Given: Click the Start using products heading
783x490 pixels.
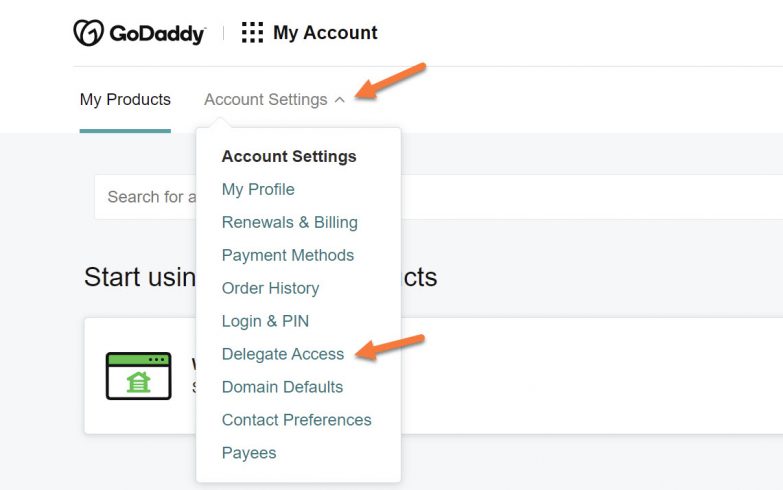Looking at the screenshot, I should click(x=138, y=277).
